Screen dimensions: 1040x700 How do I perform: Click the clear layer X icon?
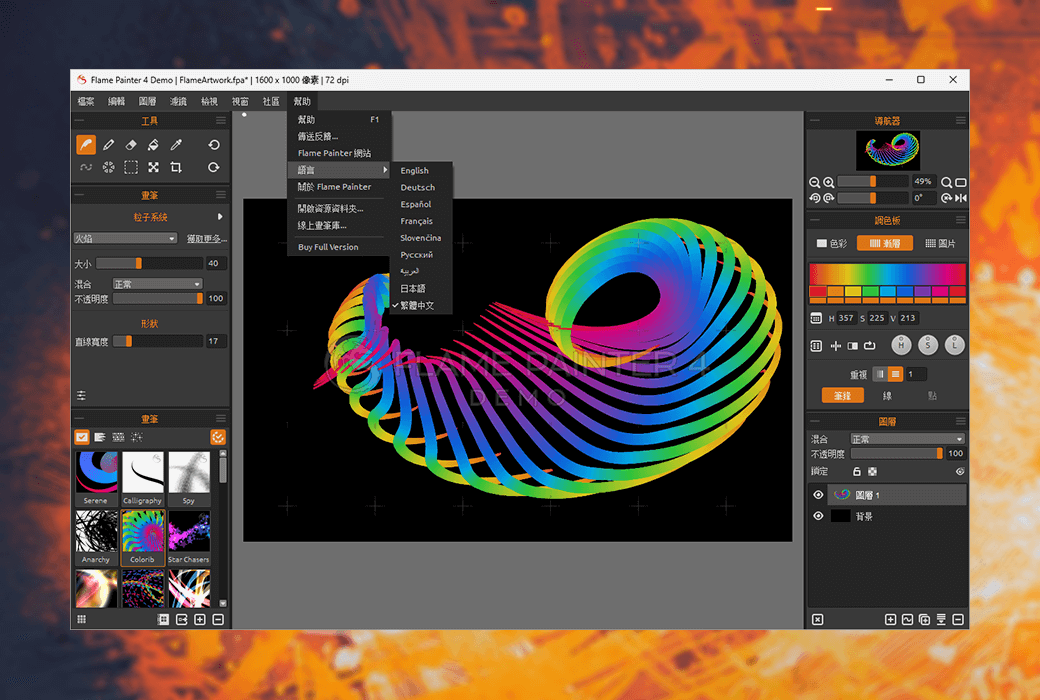818,620
